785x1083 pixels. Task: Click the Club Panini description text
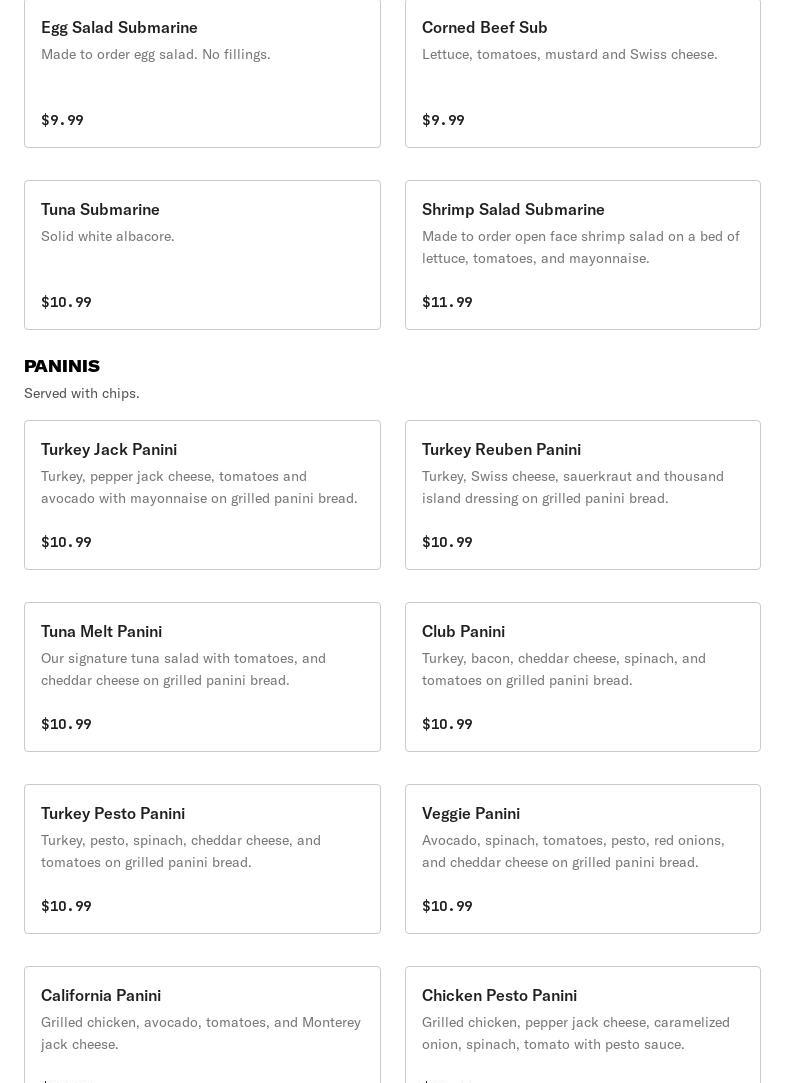pyautogui.click(x=564, y=669)
